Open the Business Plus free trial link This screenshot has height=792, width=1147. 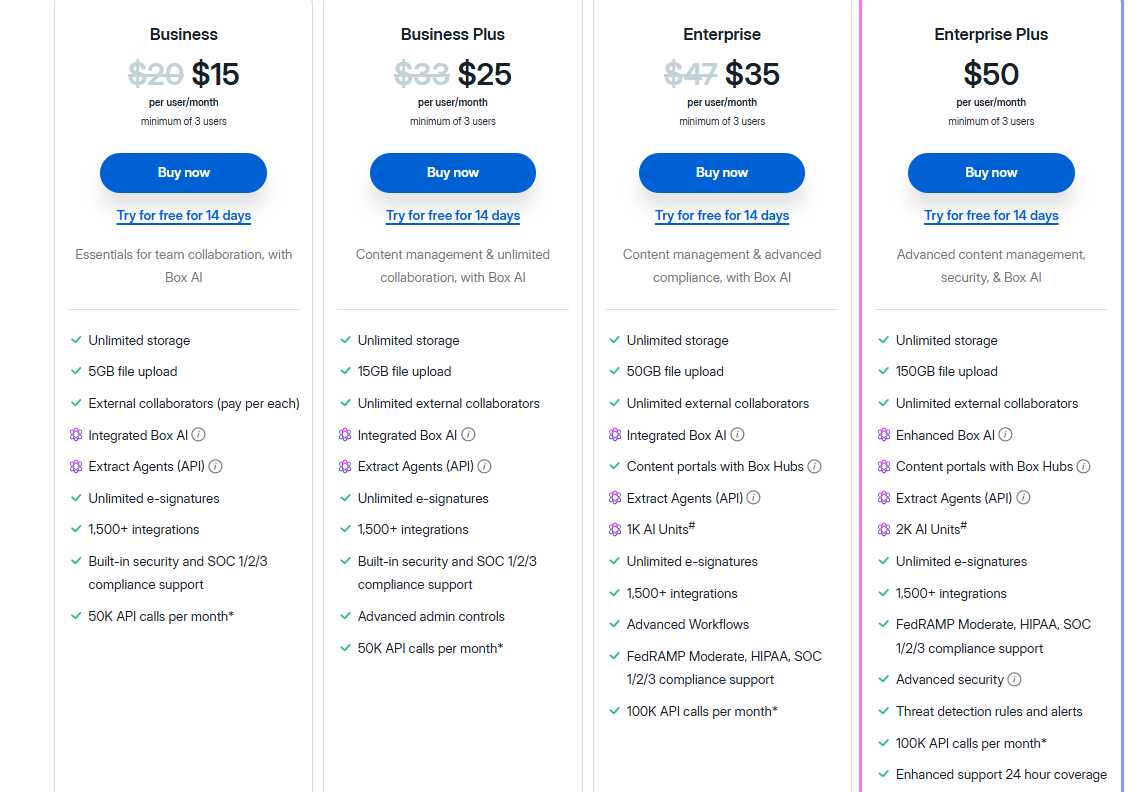pos(452,215)
